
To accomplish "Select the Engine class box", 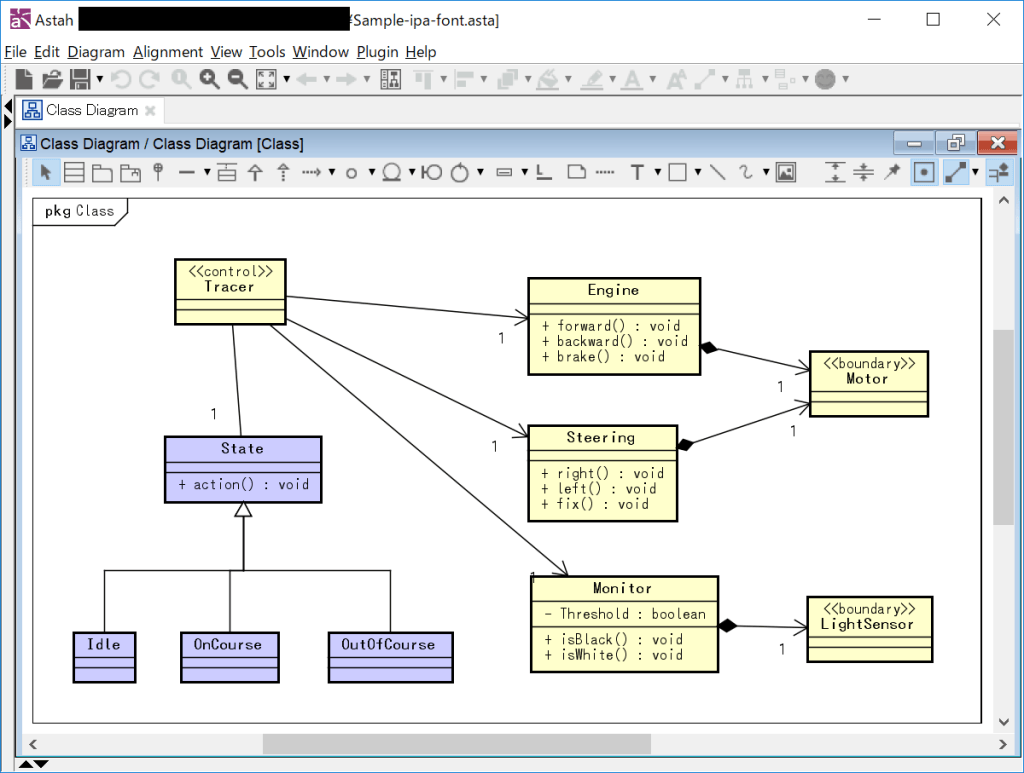I will tap(614, 326).
